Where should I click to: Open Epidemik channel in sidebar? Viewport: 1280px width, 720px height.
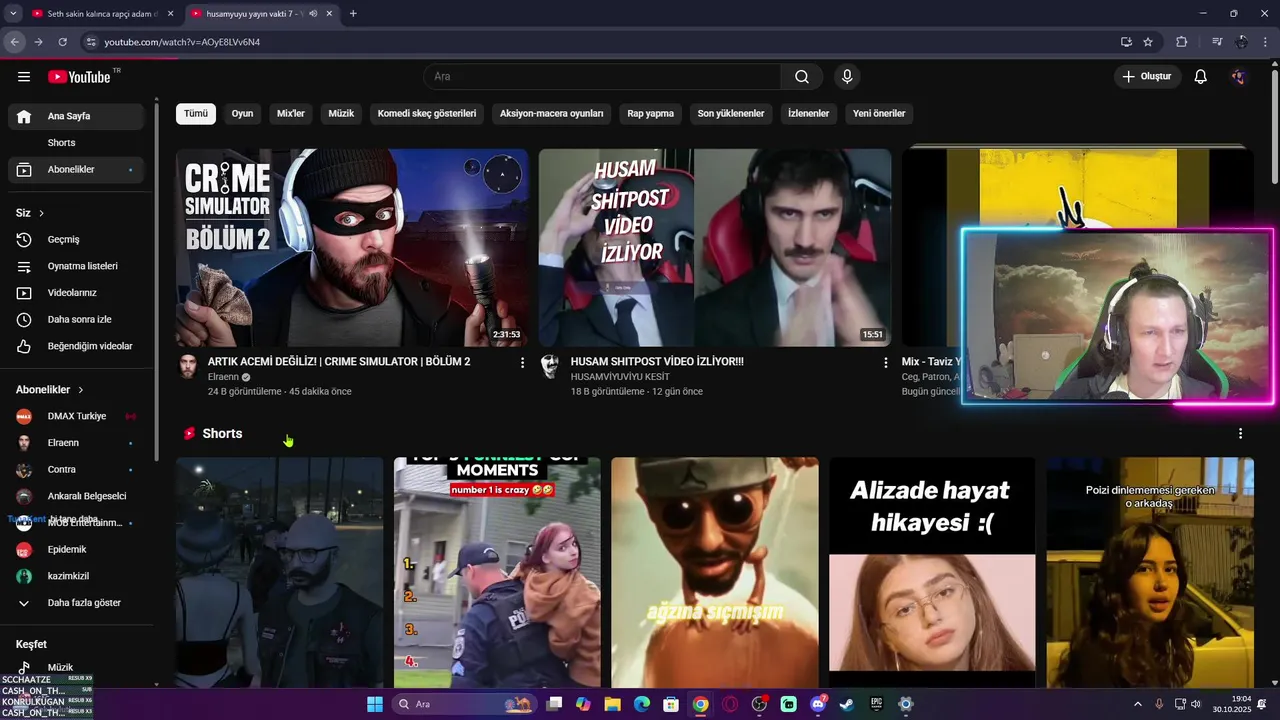point(76,550)
